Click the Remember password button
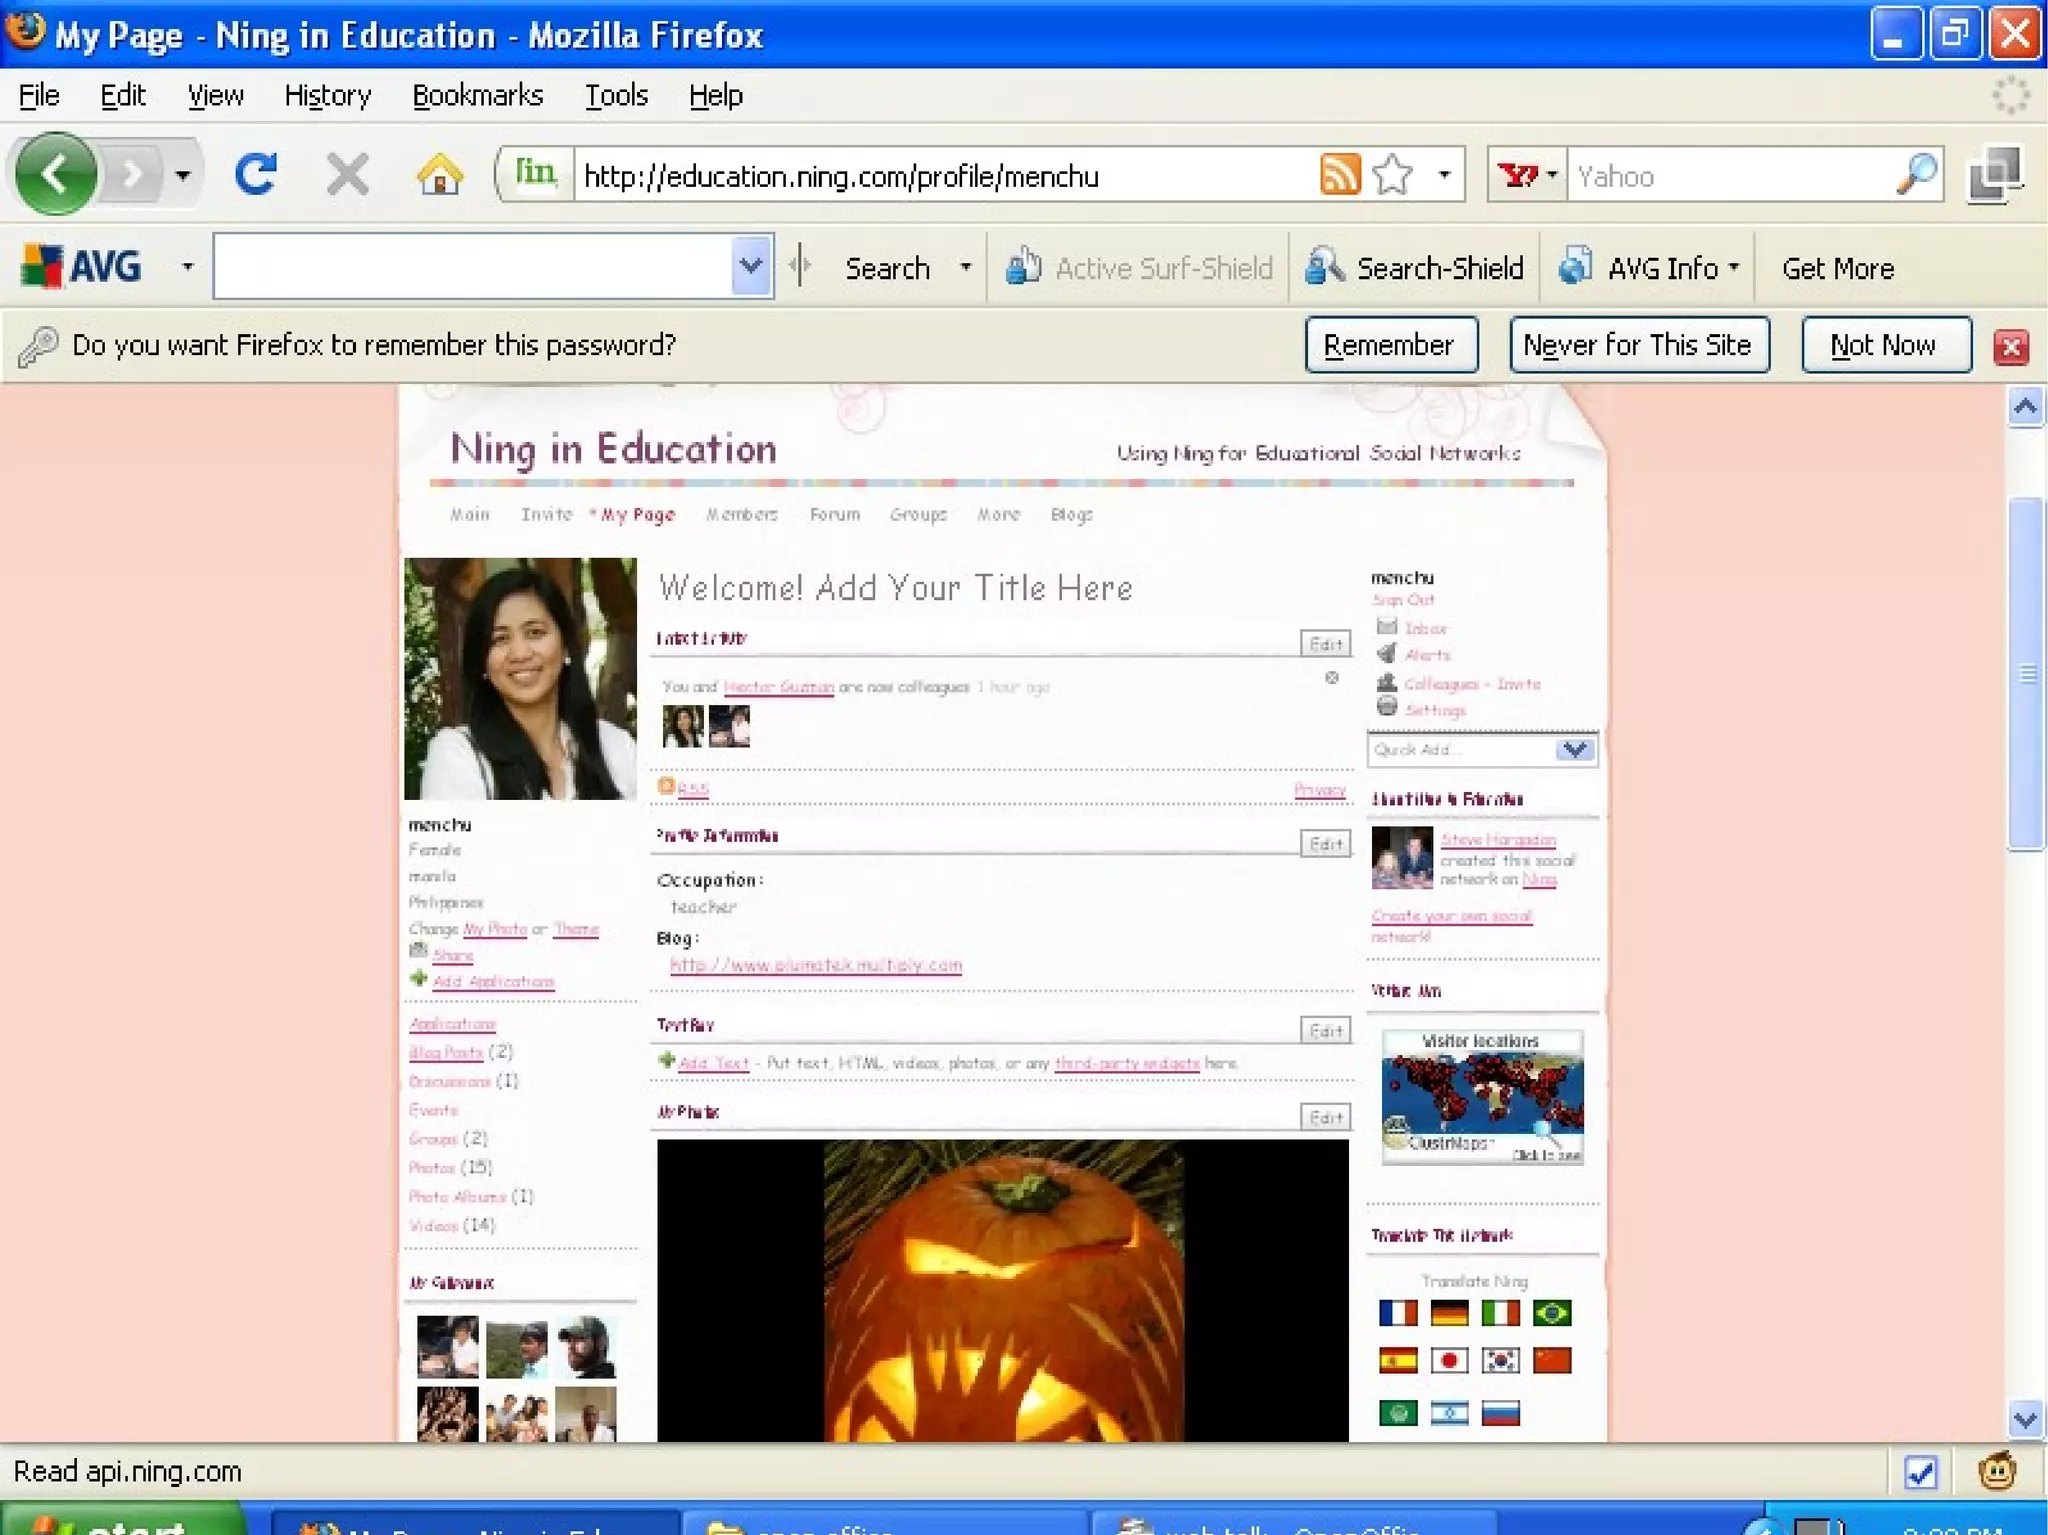 [1390, 345]
